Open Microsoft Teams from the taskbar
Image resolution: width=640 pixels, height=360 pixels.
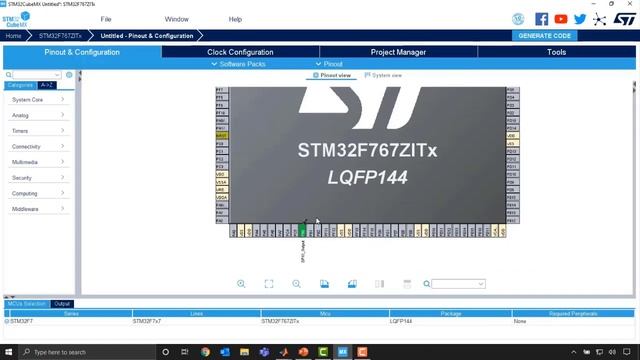click(x=264, y=352)
